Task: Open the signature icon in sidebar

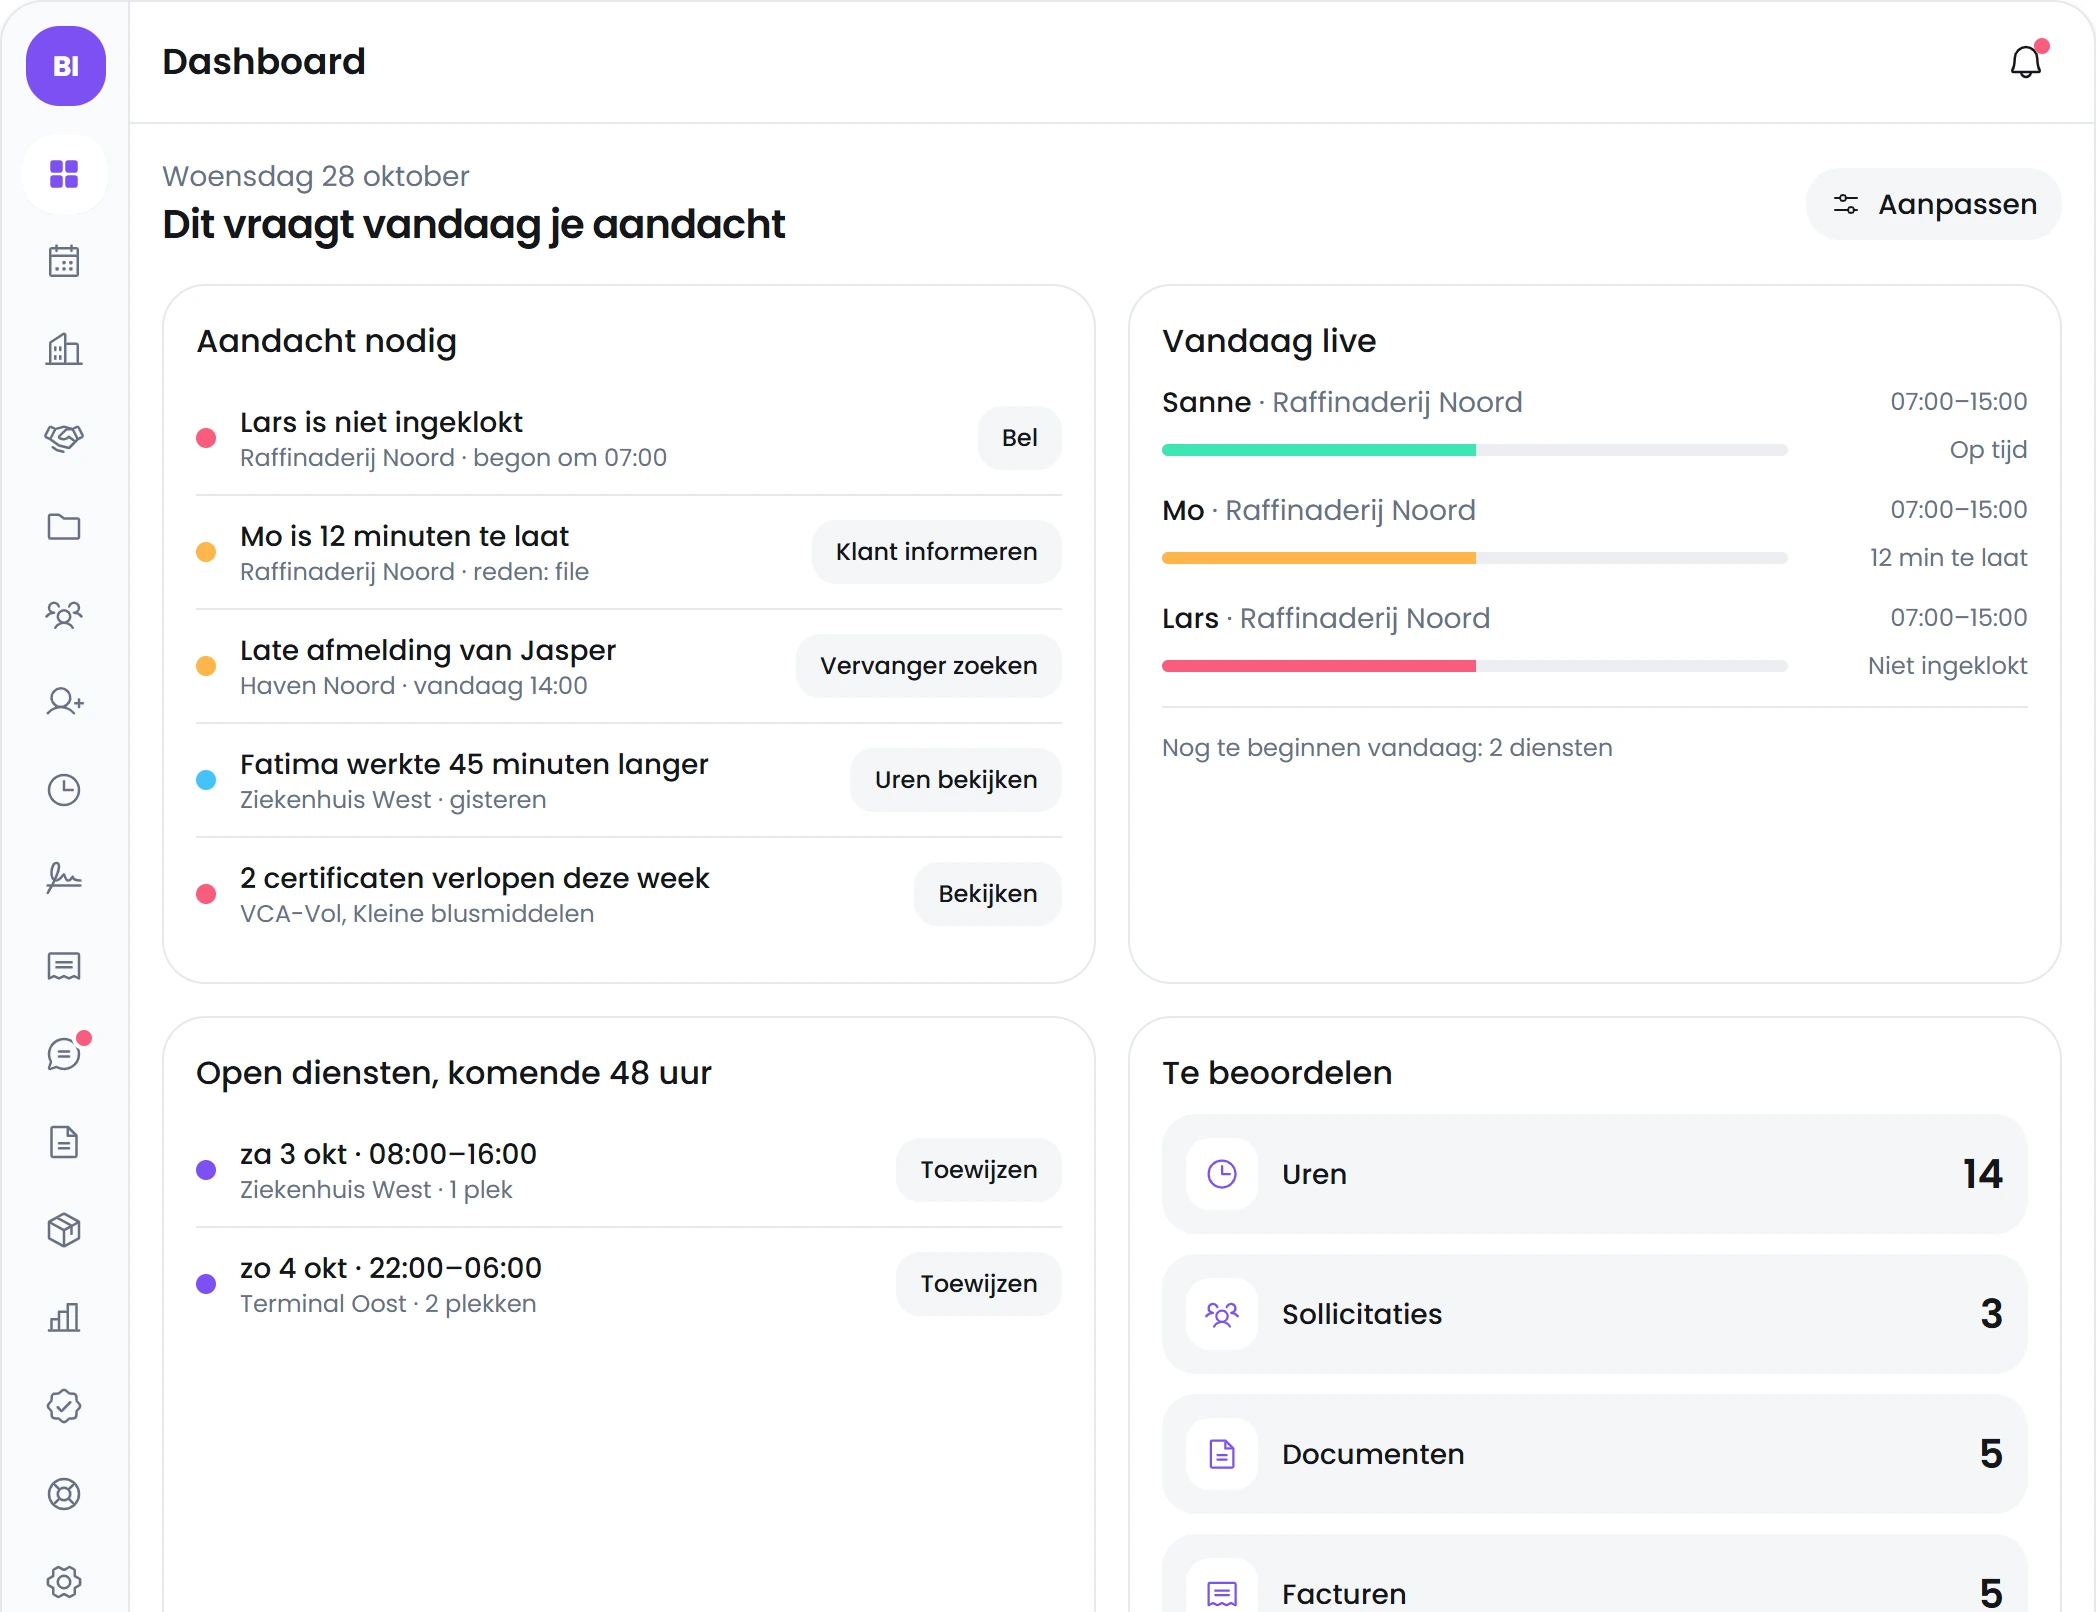Action: point(64,878)
